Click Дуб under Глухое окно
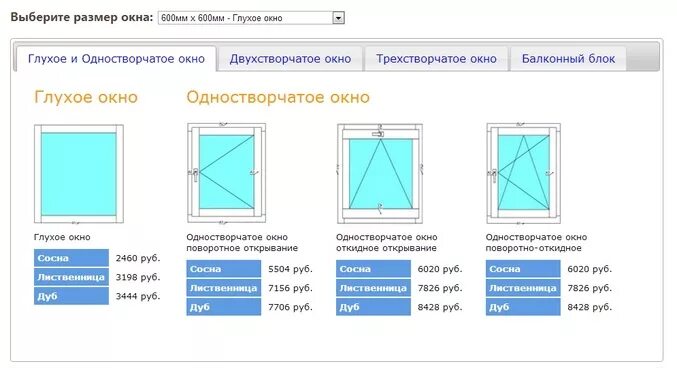The width and height of the screenshot is (677, 368). tap(71, 296)
